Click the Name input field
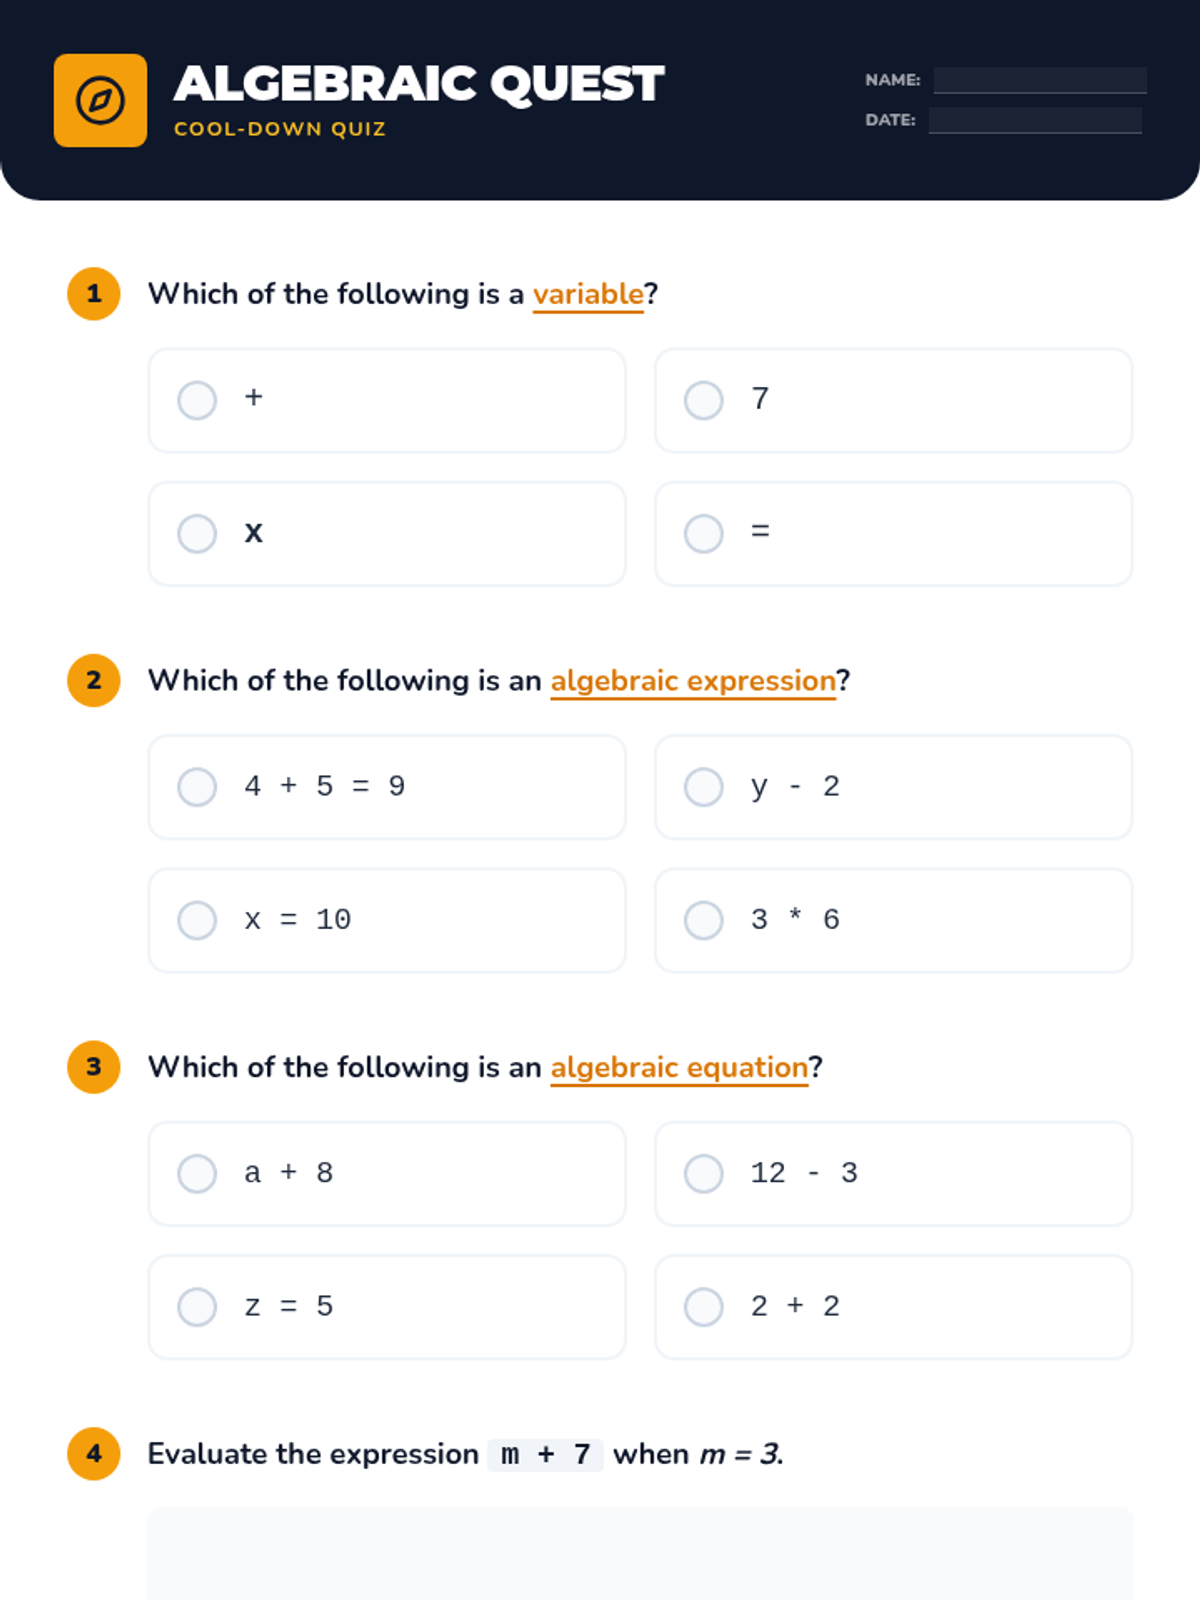 point(1040,80)
